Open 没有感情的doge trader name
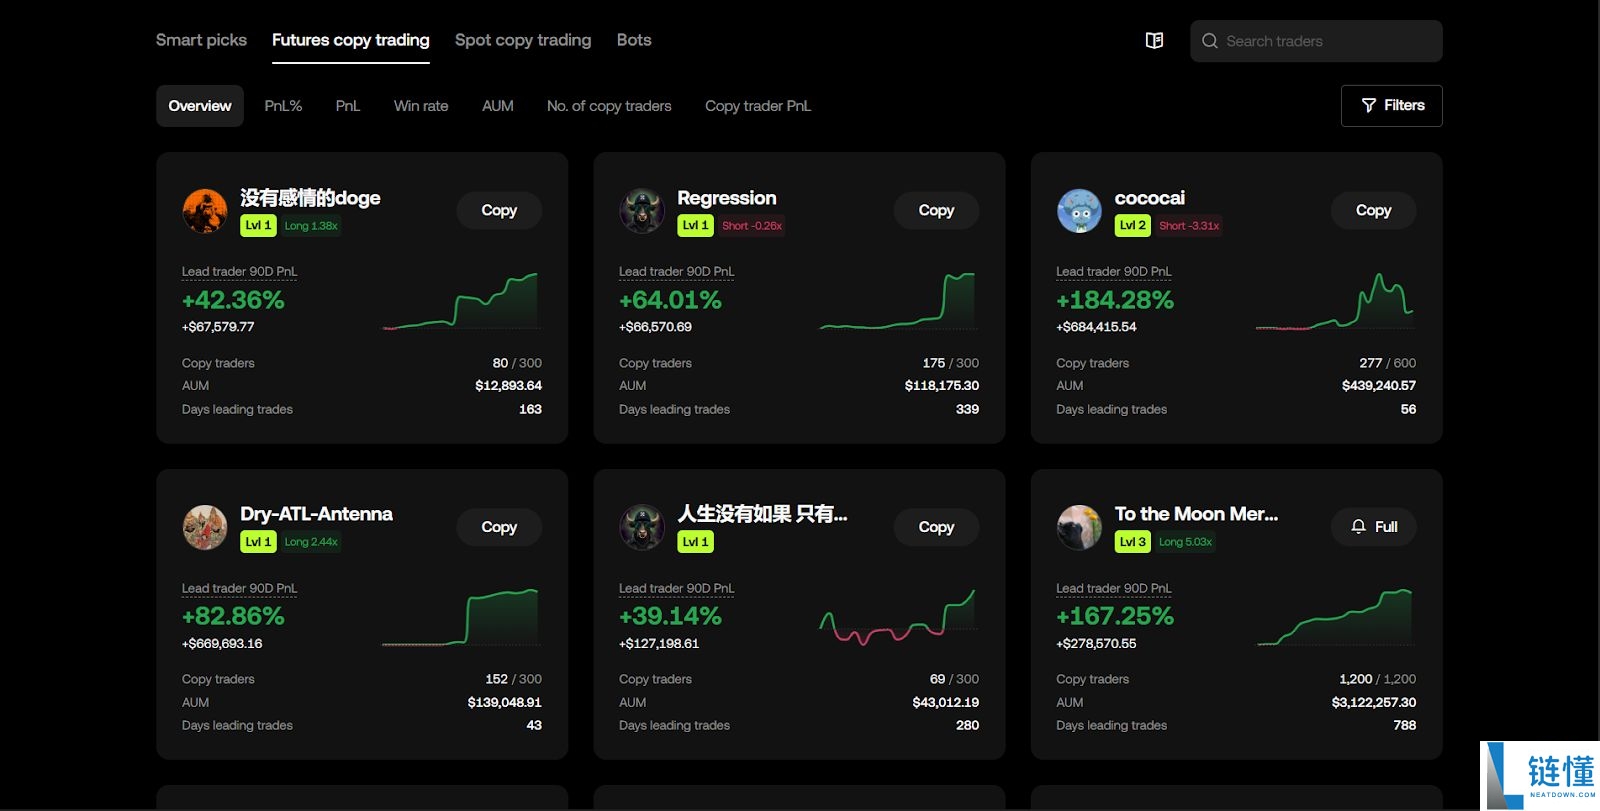The height and width of the screenshot is (811, 1600). click(310, 198)
